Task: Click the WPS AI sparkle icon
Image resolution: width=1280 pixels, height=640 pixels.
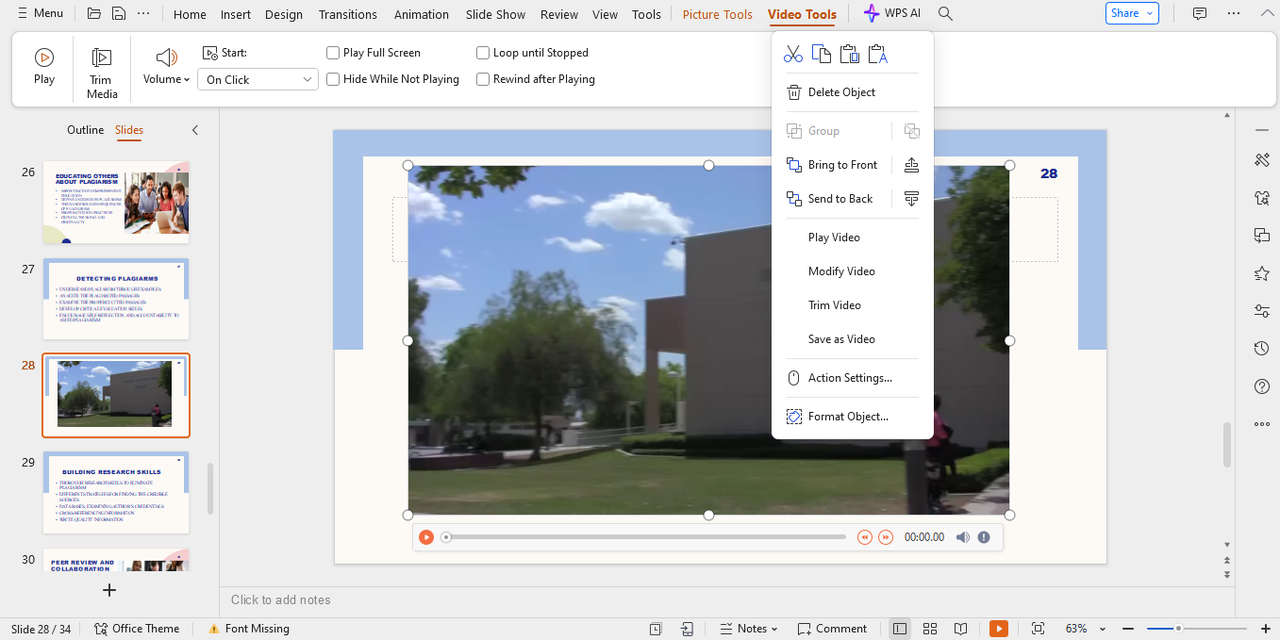Action: 872,13
